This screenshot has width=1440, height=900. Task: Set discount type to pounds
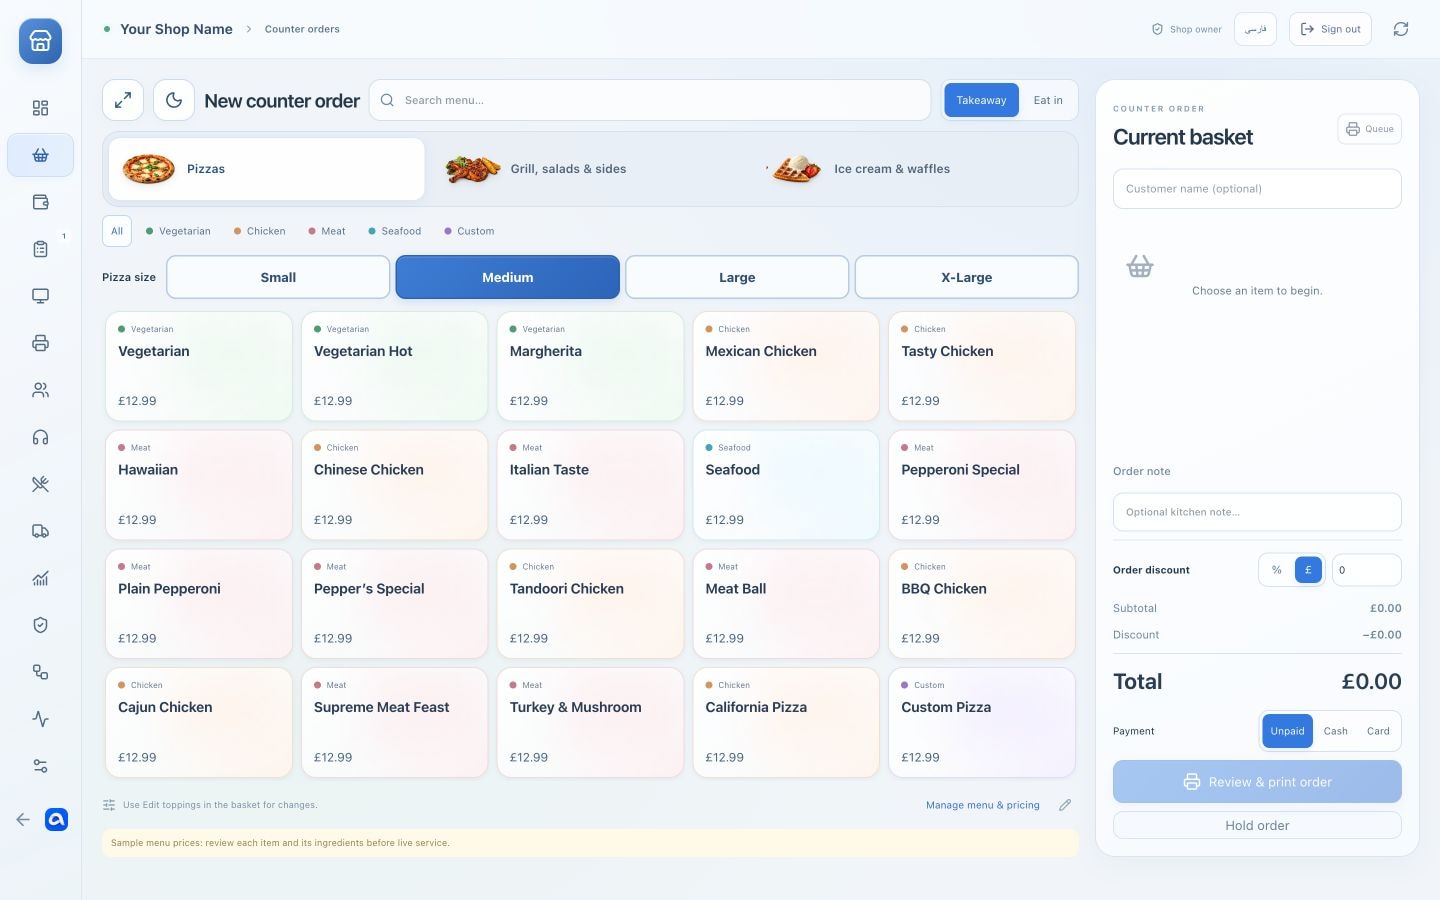click(1308, 570)
